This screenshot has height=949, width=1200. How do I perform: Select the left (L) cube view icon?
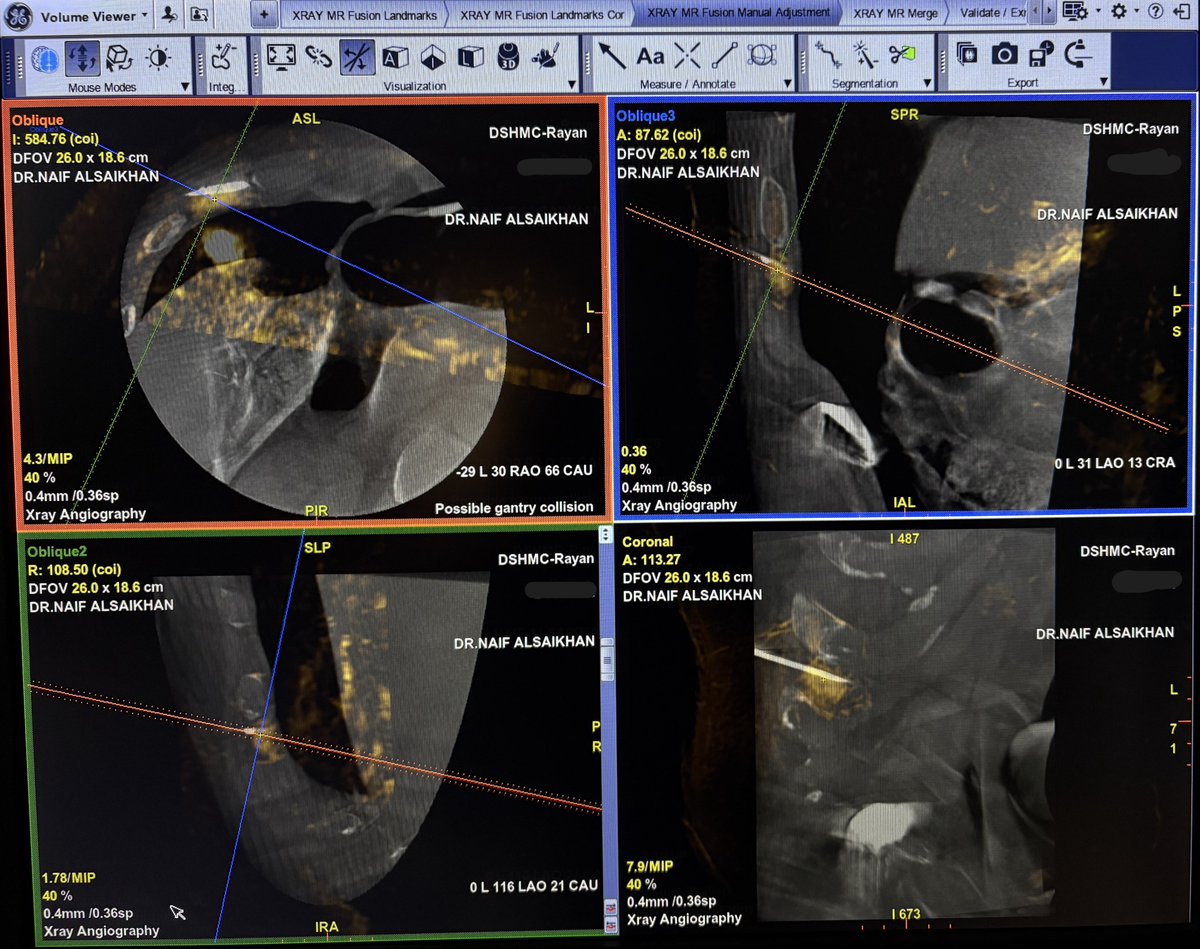470,57
